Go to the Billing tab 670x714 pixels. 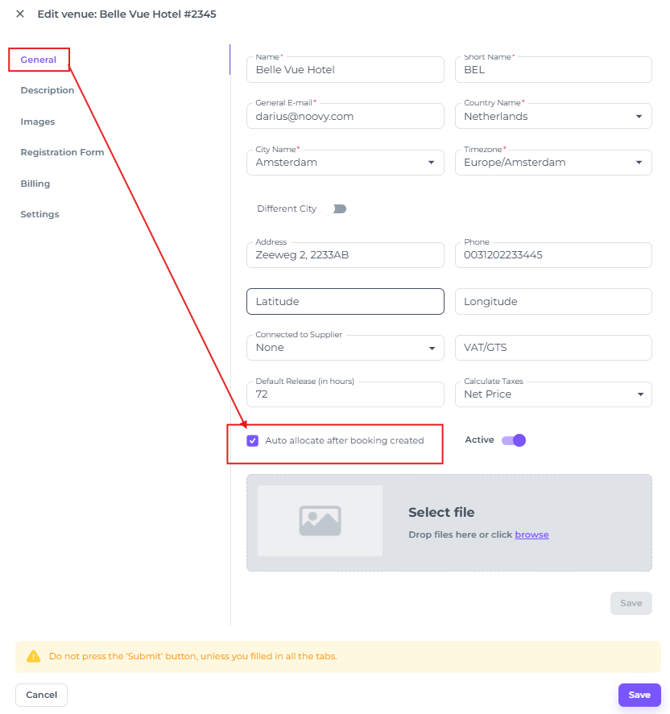point(35,184)
